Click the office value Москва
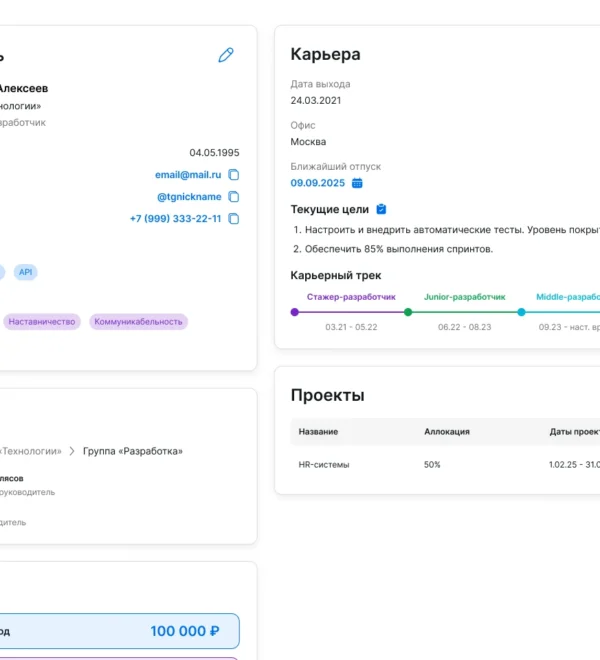 click(308, 142)
